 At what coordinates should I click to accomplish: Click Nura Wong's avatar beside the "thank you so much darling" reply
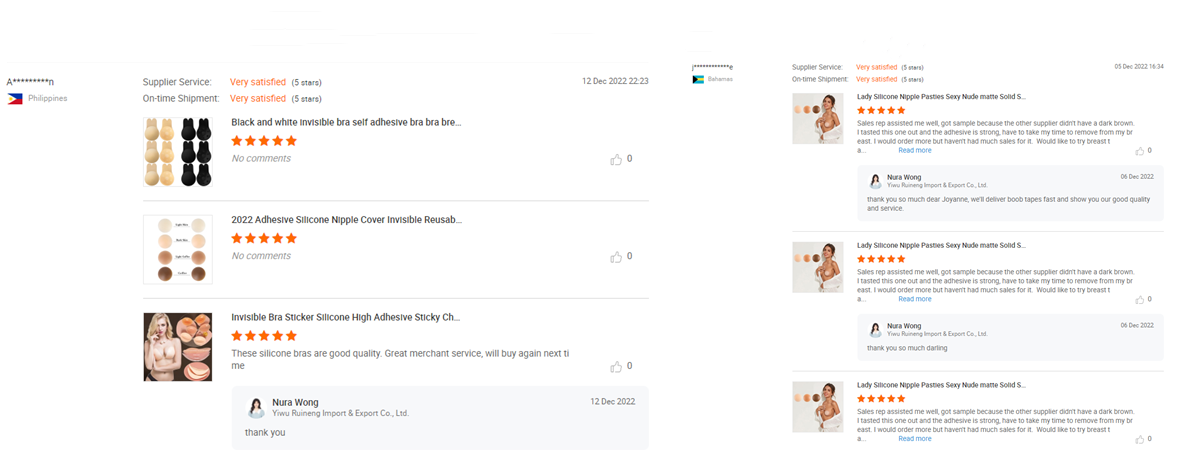point(875,329)
